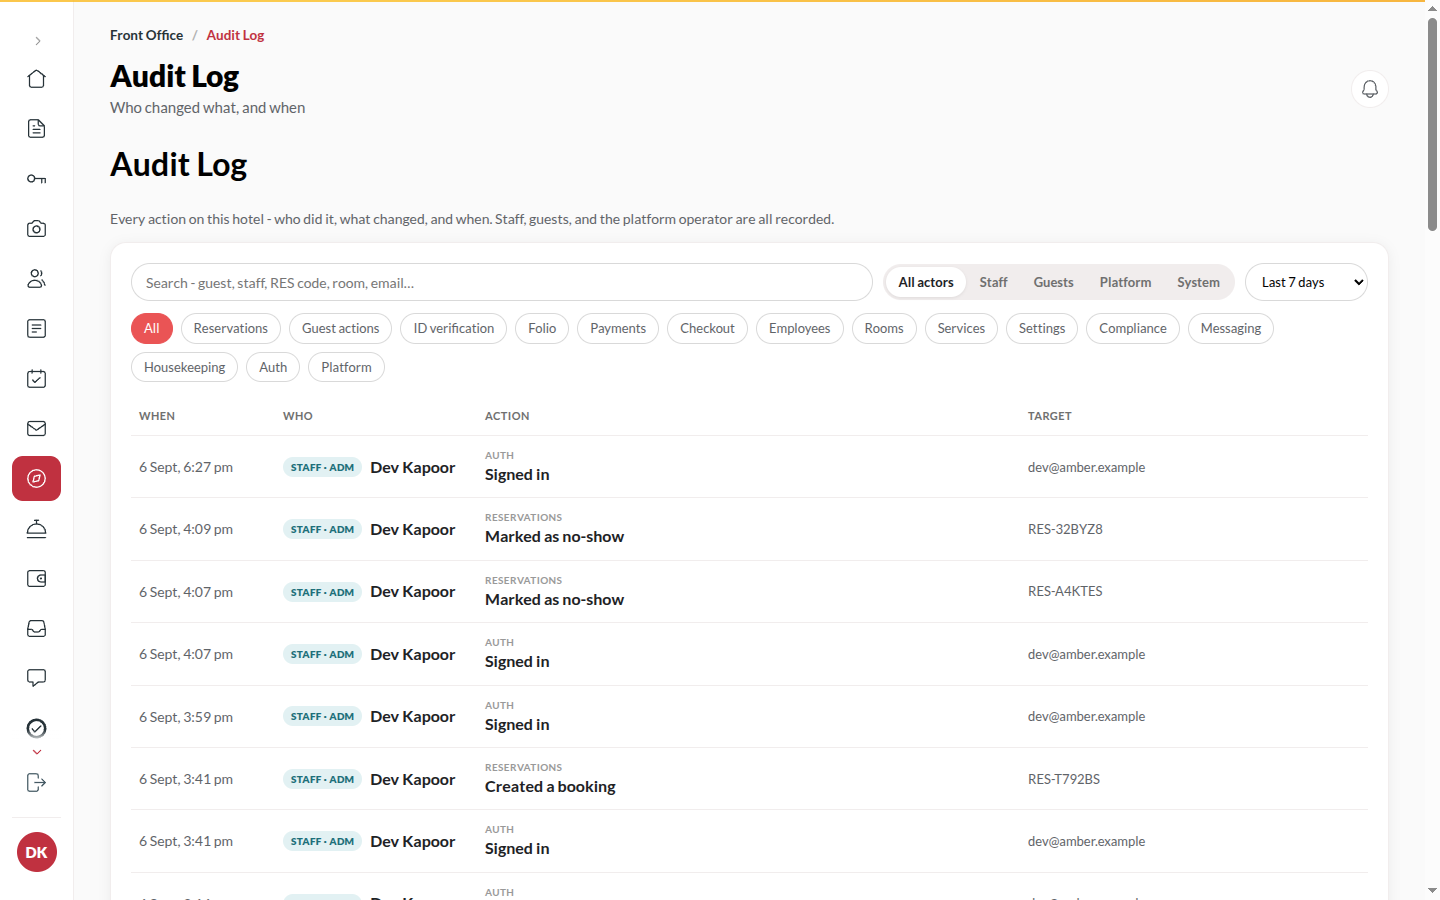This screenshot has width=1440, height=900.
Task: Open the notifications bell icon
Action: click(1370, 89)
